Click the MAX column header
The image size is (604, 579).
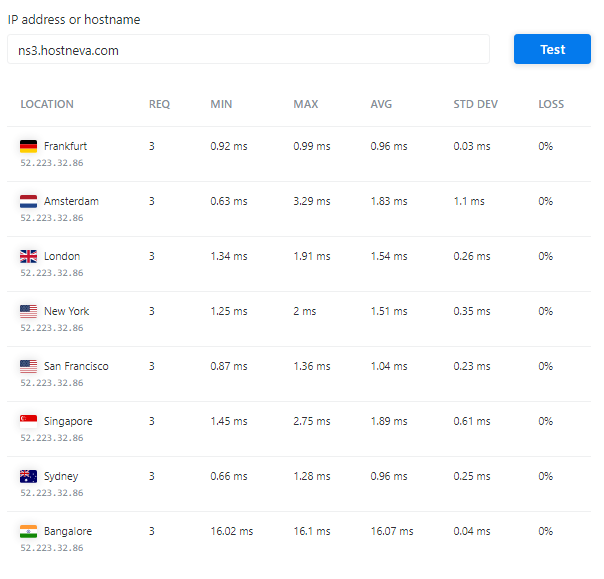tap(306, 104)
